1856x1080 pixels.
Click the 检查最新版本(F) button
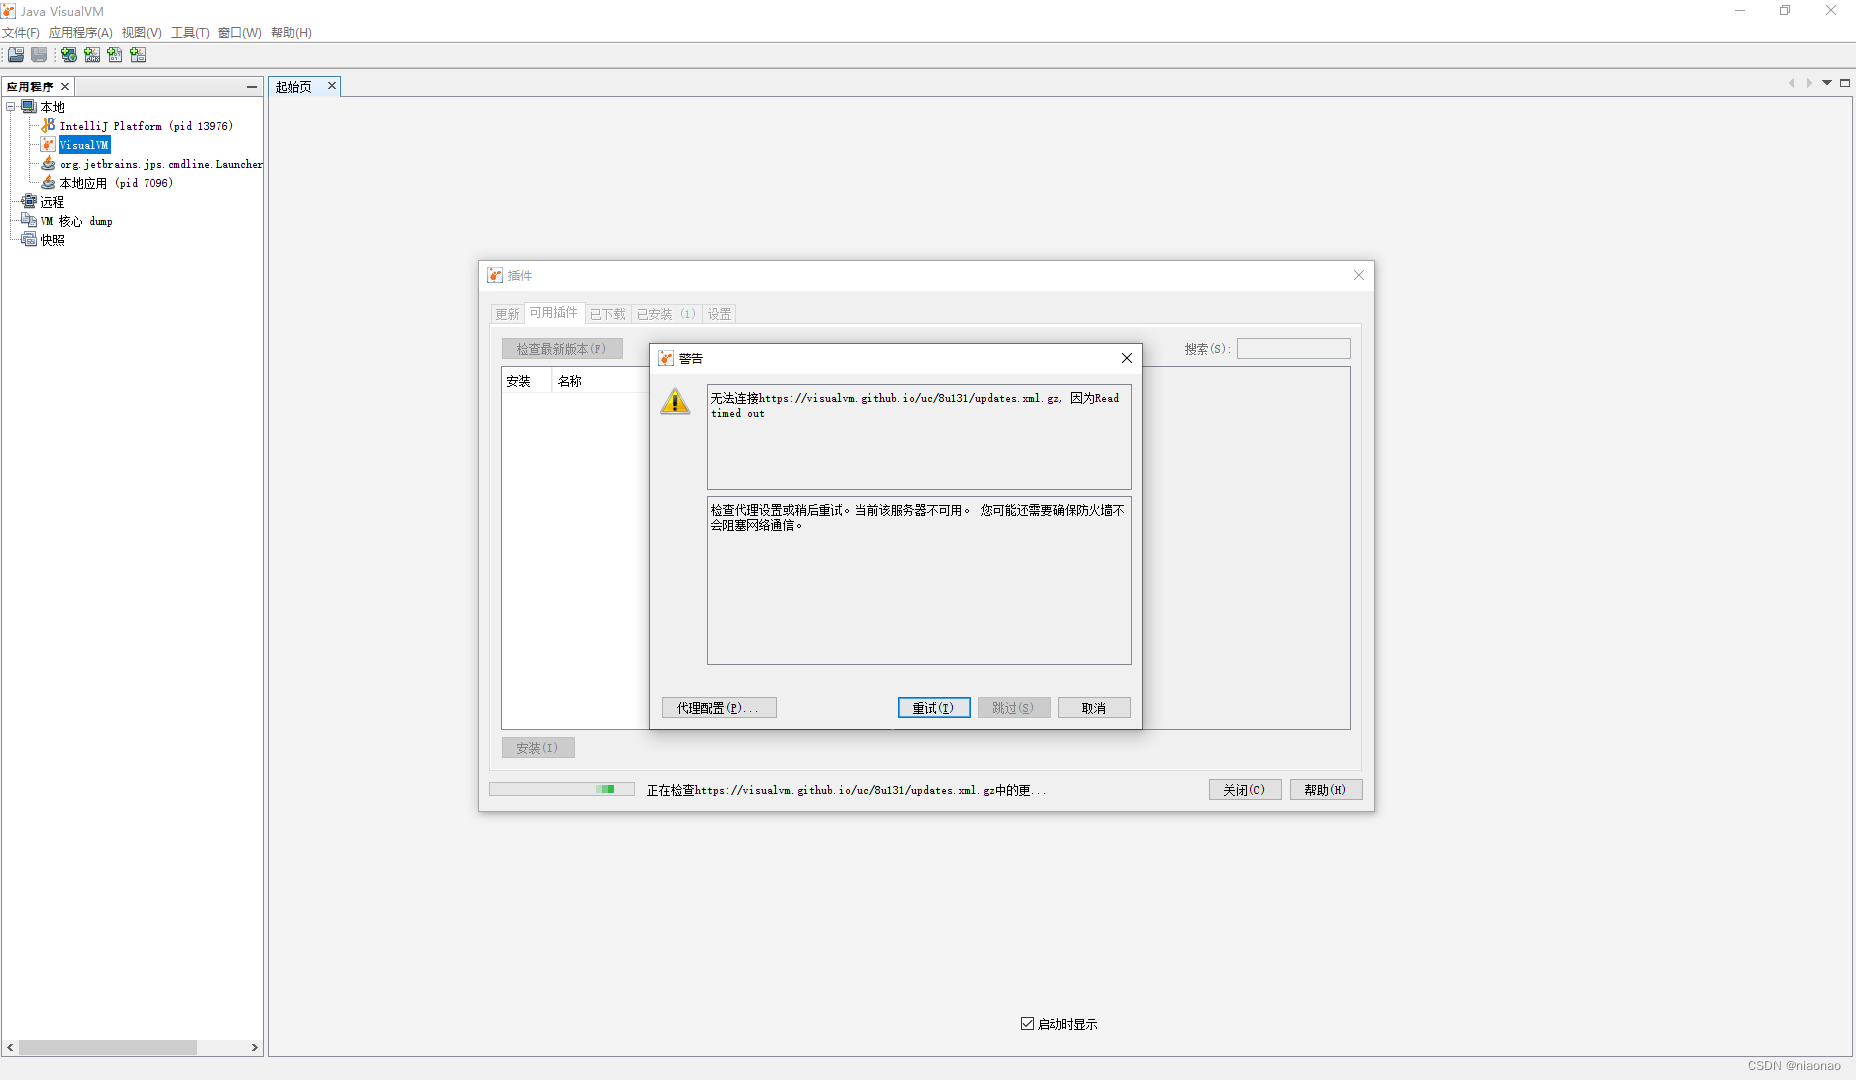(562, 349)
